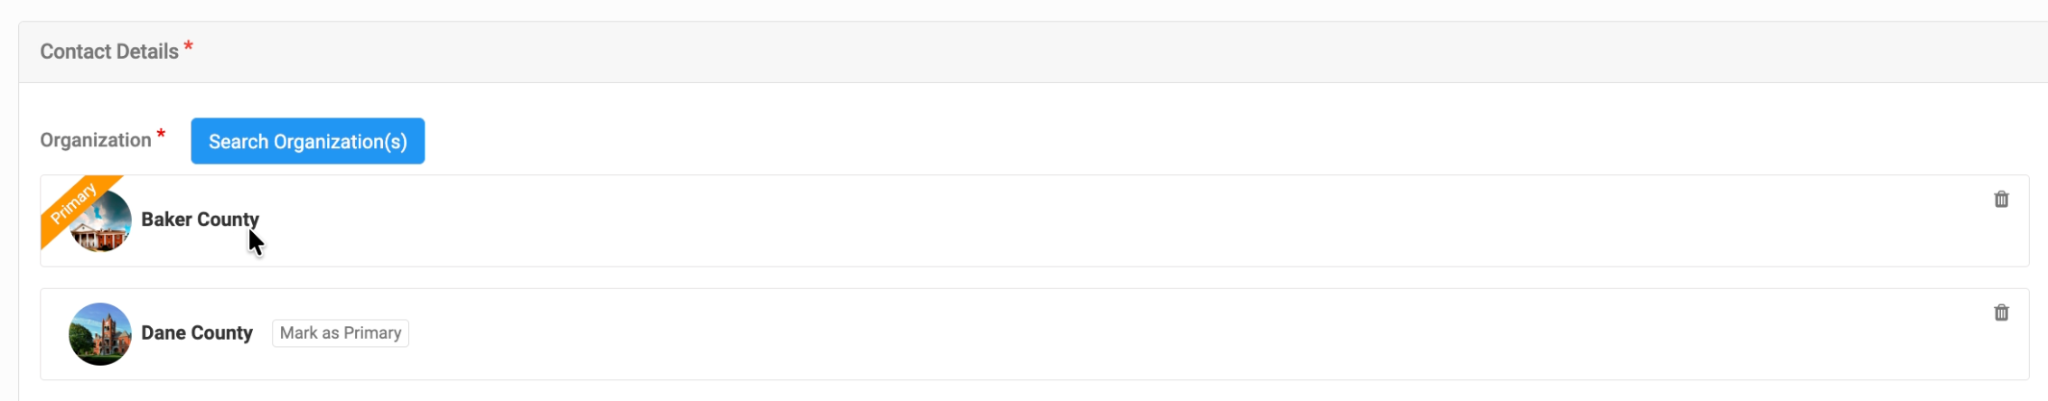Screen dimensions: 2048x401
Task: Click the Organization field label
Action: tap(95, 140)
